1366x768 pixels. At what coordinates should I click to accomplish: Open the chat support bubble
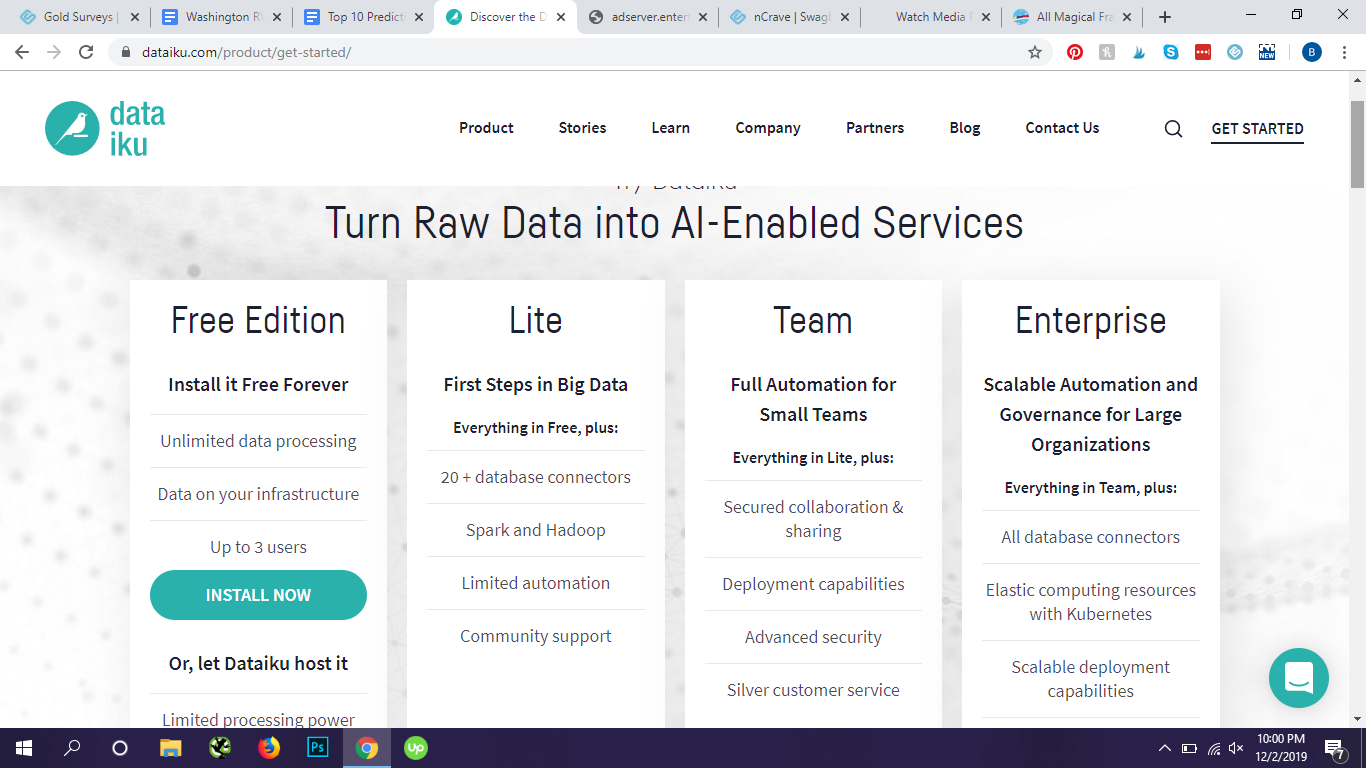click(1298, 678)
